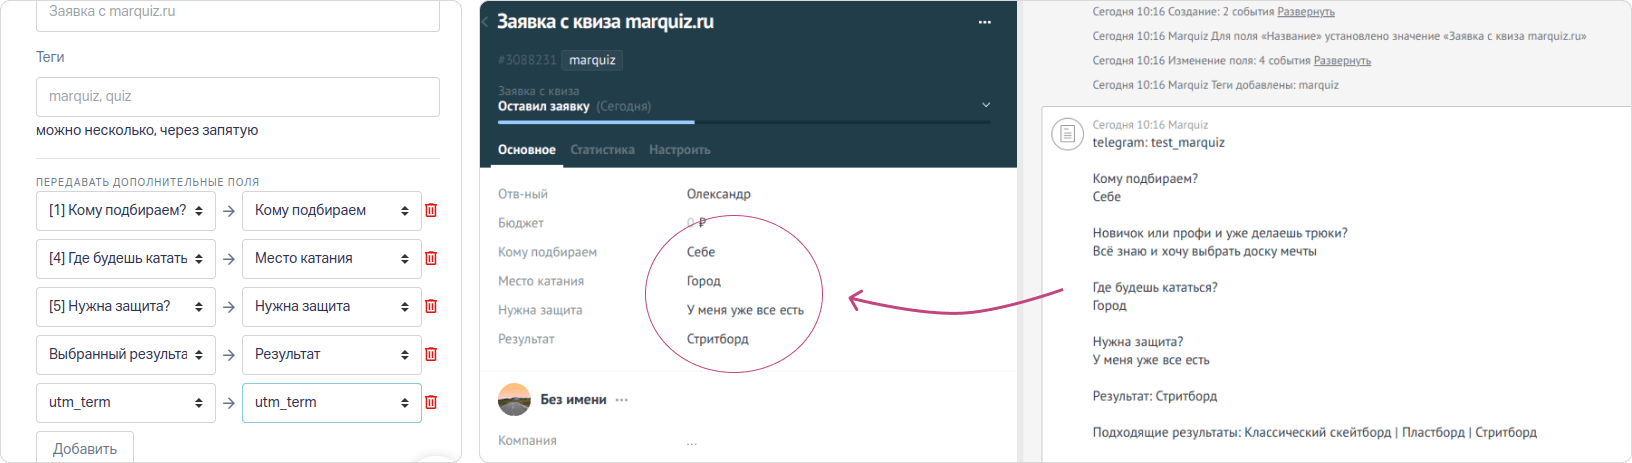Click the contact avatar thumbnail
The width and height of the screenshot is (1632, 463).
514,399
